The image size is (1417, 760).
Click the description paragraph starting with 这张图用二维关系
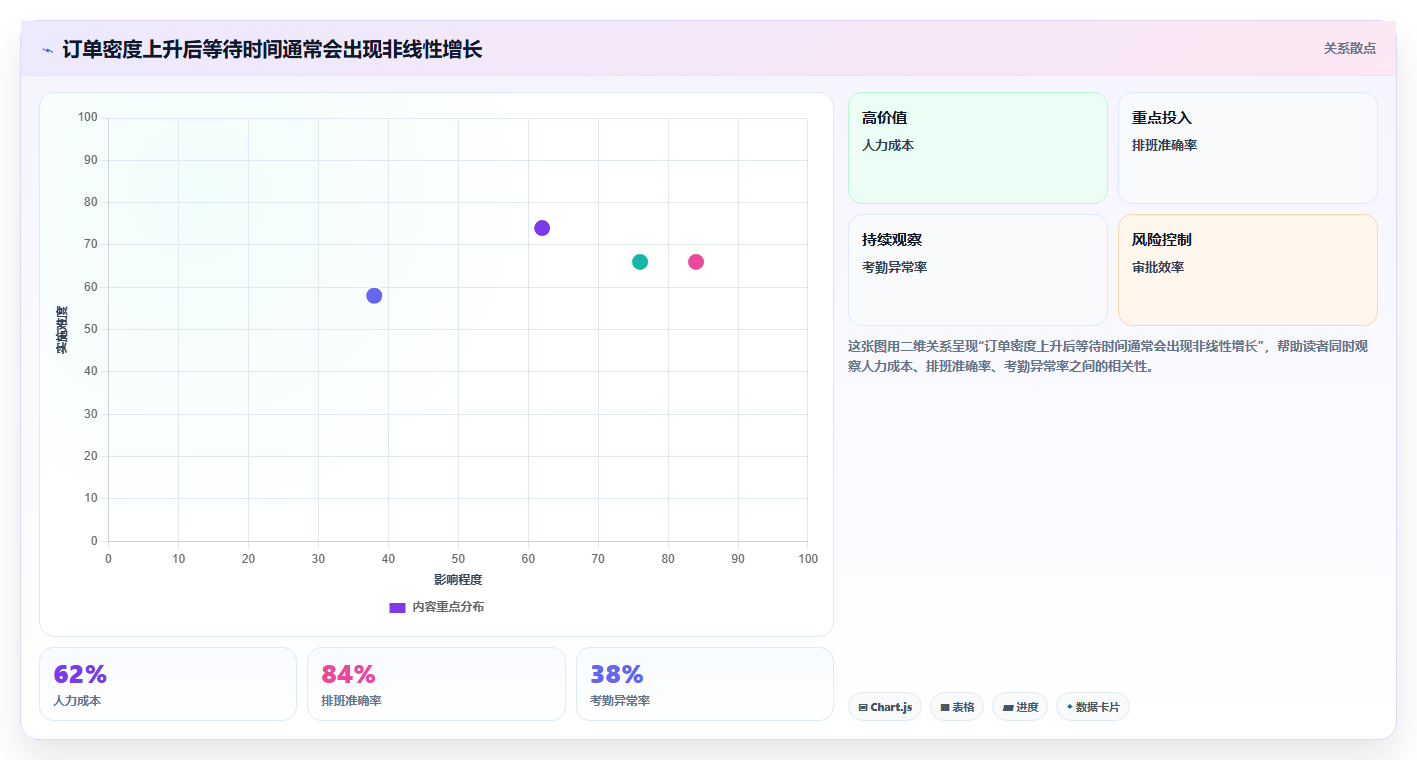[x=1108, y=356]
